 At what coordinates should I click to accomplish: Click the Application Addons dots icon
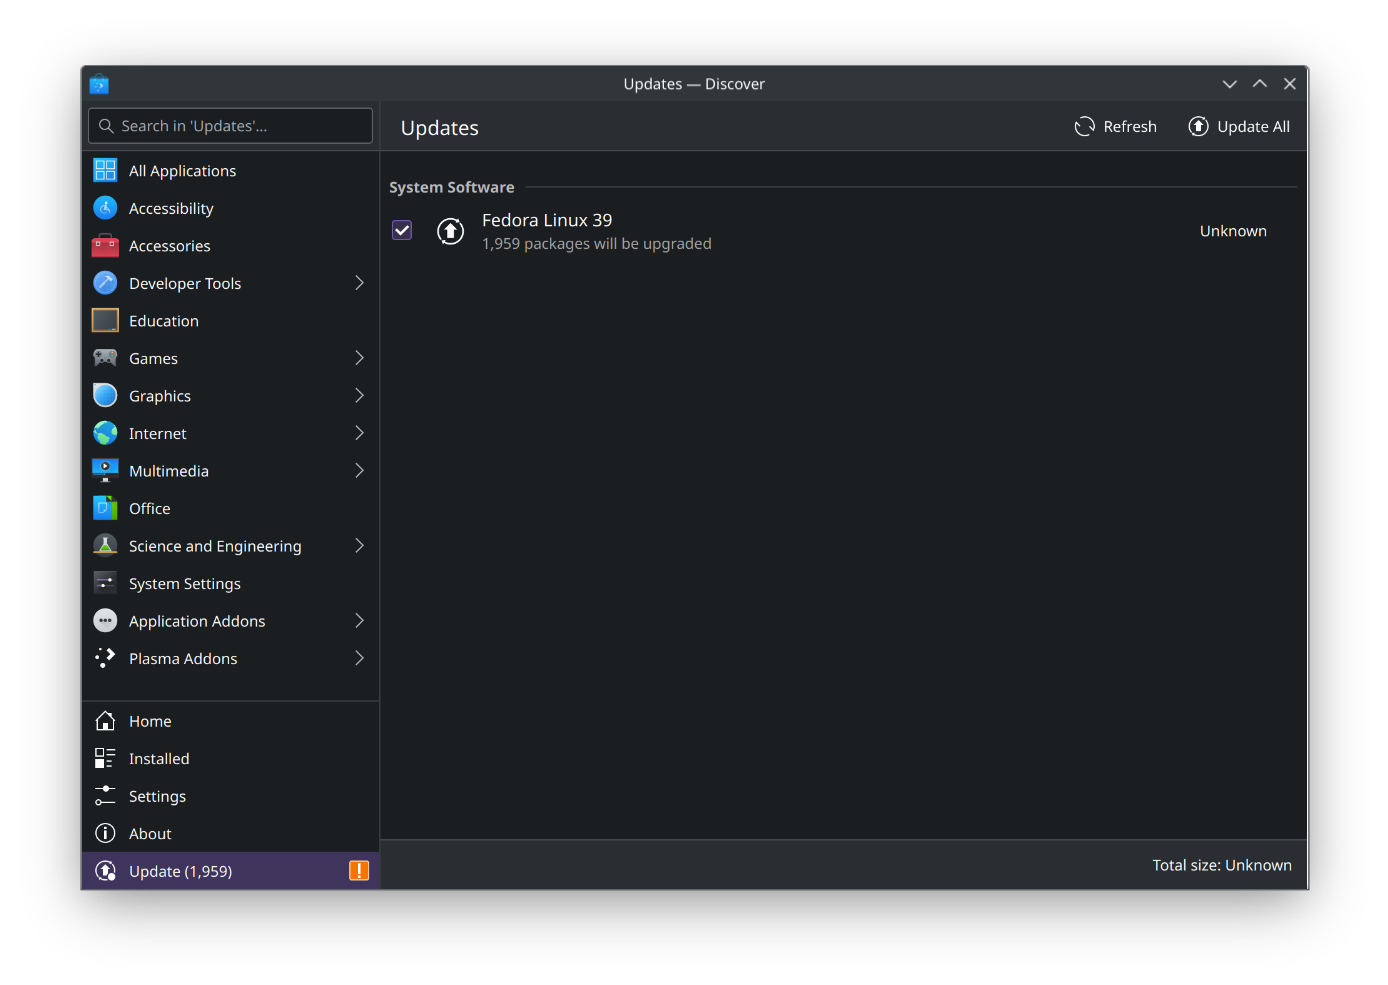(105, 620)
